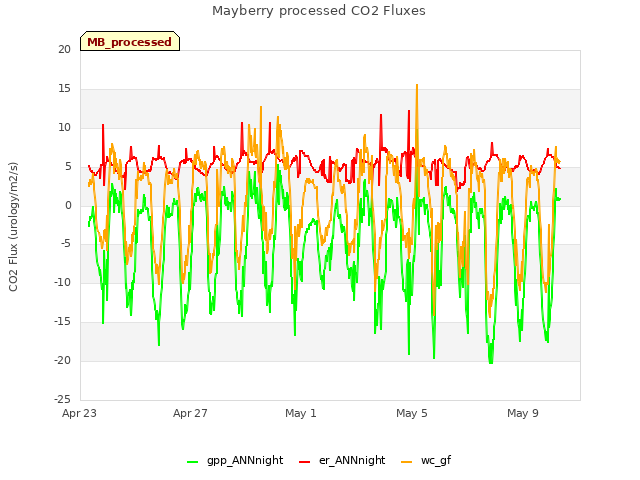Click the lowest green gpp_ANNnight trough near May 8
The height and width of the screenshot is (480, 640).
[491, 362]
